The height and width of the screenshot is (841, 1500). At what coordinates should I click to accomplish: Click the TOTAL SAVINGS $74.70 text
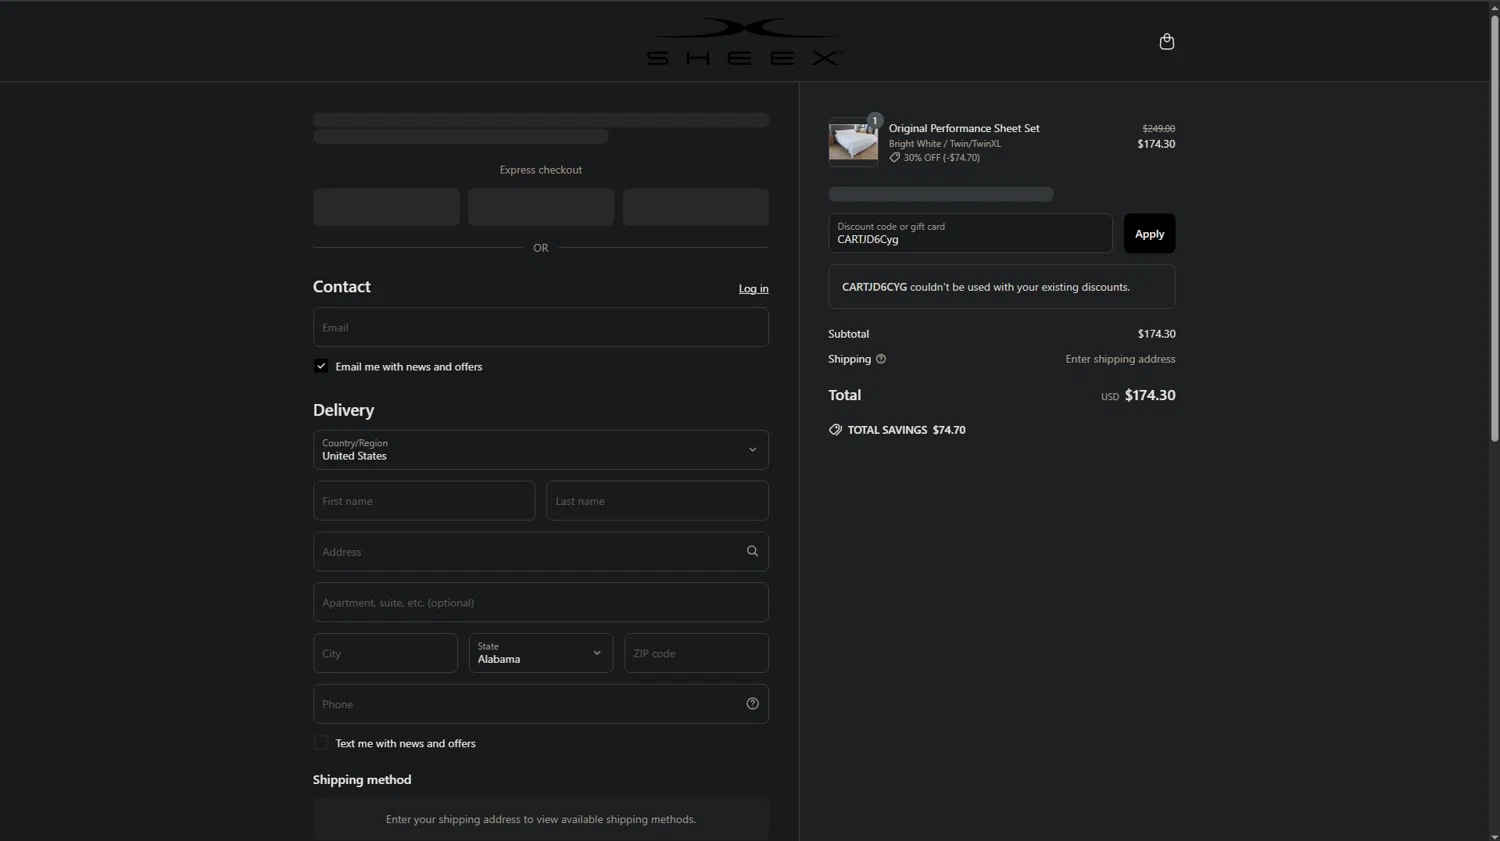(907, 430)
